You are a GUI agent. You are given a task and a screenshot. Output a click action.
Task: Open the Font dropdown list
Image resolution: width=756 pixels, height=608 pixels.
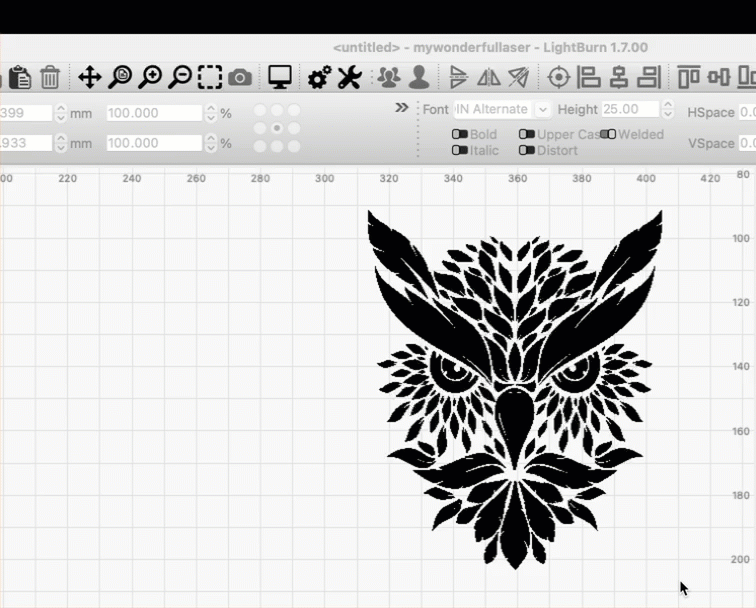pyautogui.click(x=542, y=109)
